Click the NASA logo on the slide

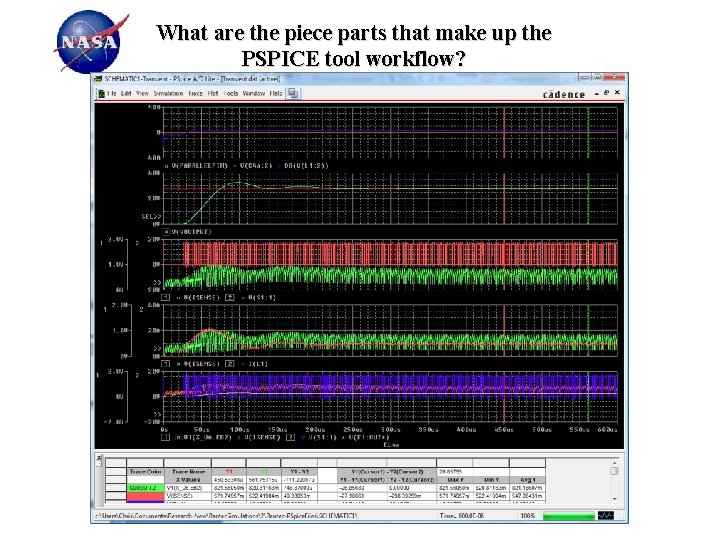[x=91, y=42]
